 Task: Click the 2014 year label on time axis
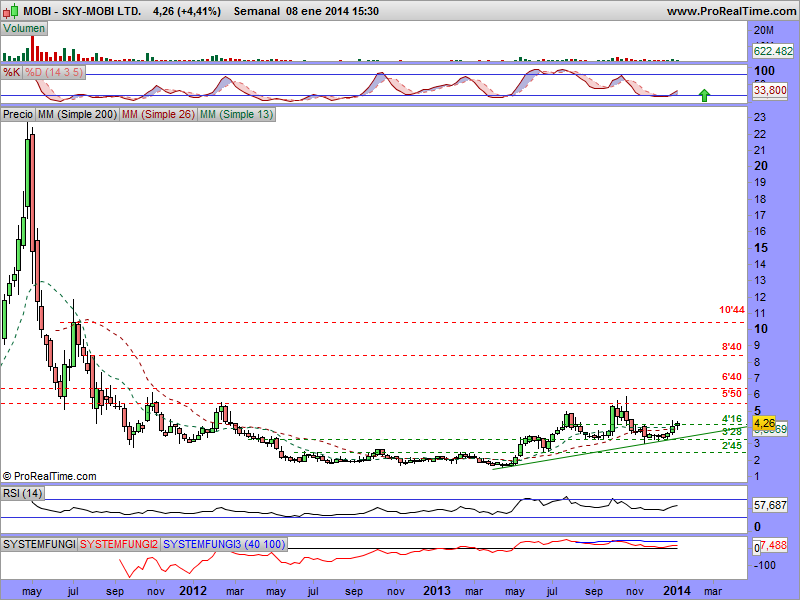click(676, 591)
